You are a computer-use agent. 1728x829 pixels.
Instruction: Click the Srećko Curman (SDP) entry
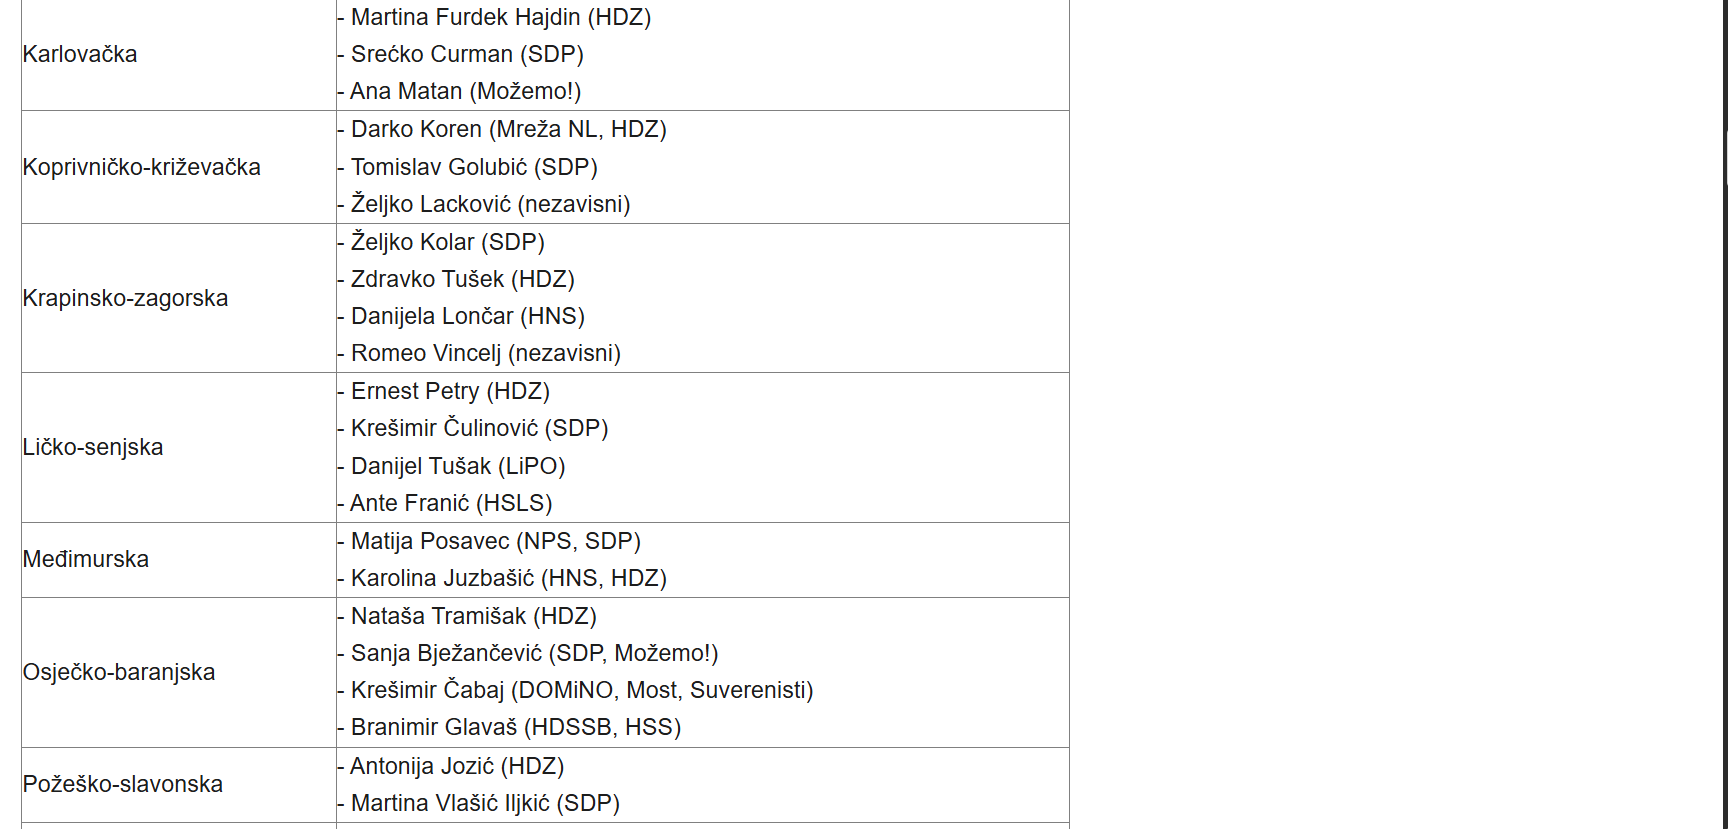467,55
